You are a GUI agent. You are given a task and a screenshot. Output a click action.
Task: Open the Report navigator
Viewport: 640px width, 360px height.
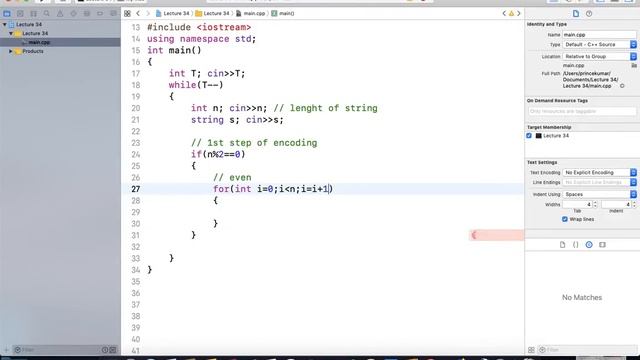(x=113, y=13)
